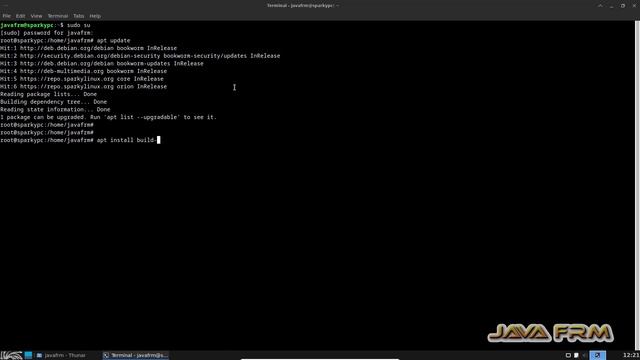This screenshot has height=360, width=640.
Task: Click the security.debian.org Hit:2 line
Action: point(140,56)
